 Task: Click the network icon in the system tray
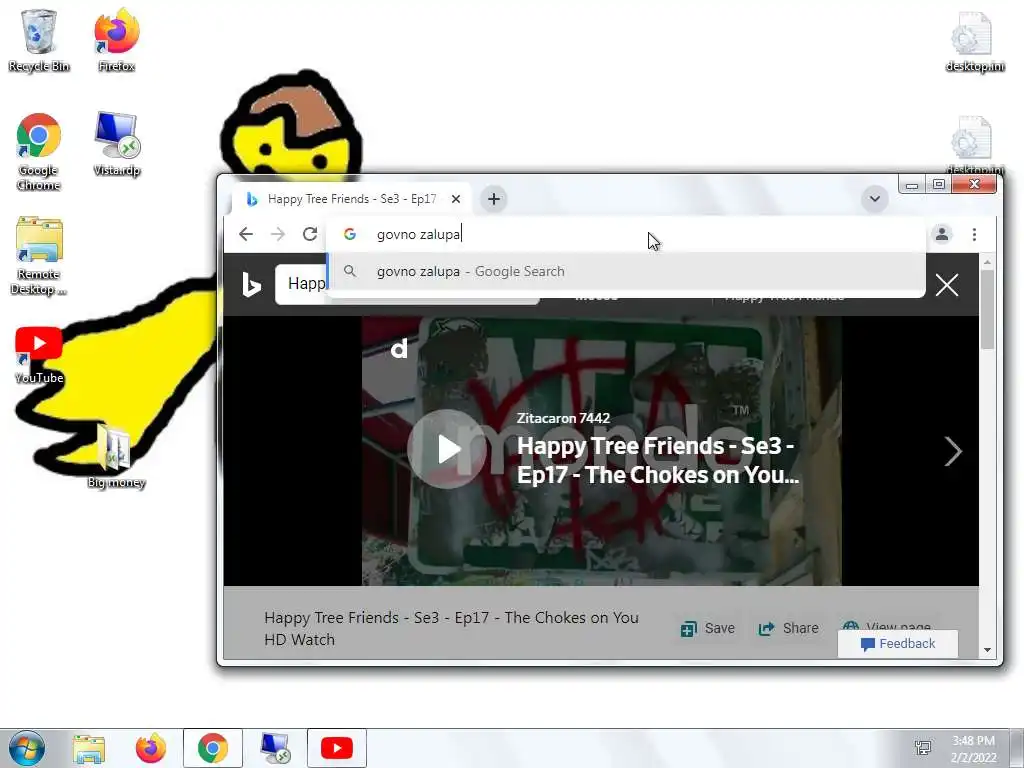923,748
